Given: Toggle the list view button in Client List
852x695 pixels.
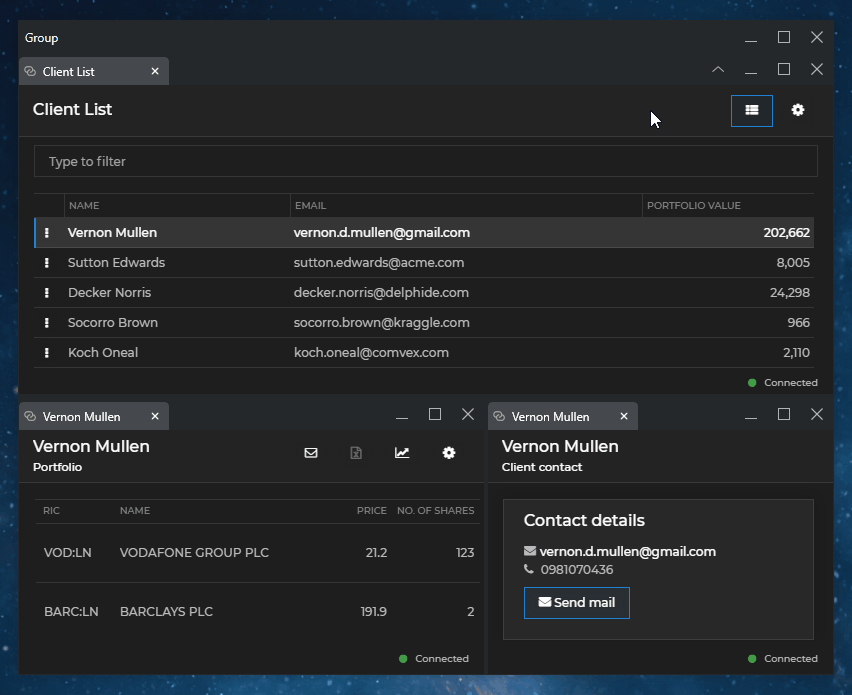Looking at the screenshot, I should point(752,110).
